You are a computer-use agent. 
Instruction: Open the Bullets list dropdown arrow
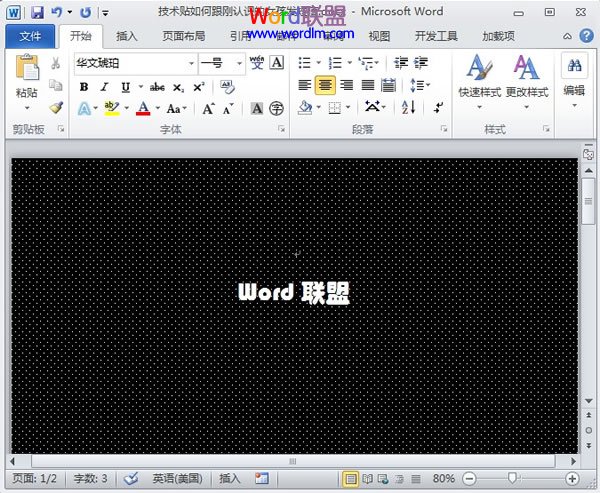click(318, 62)
